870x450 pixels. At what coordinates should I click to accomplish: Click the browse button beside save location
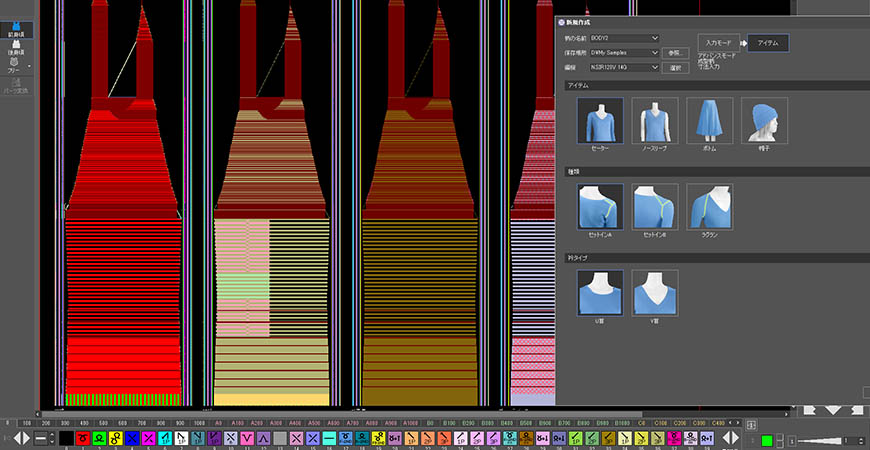(677, 53)
